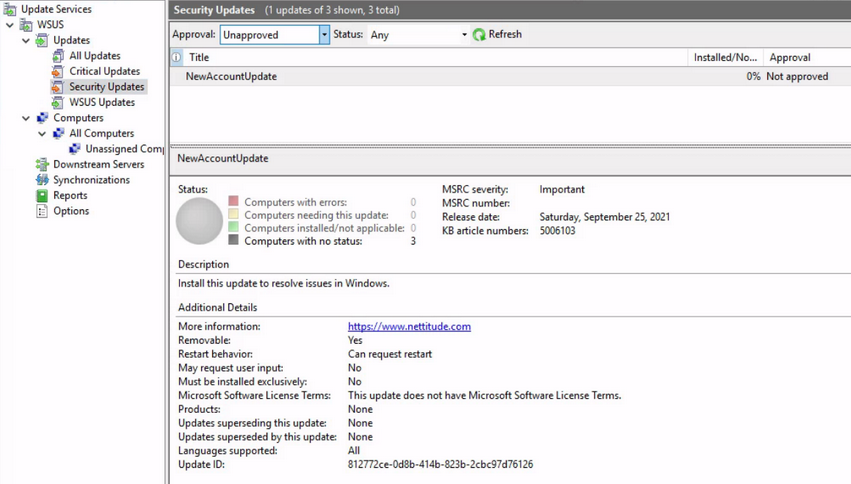Select Security Updates in tree

(107, 87)
